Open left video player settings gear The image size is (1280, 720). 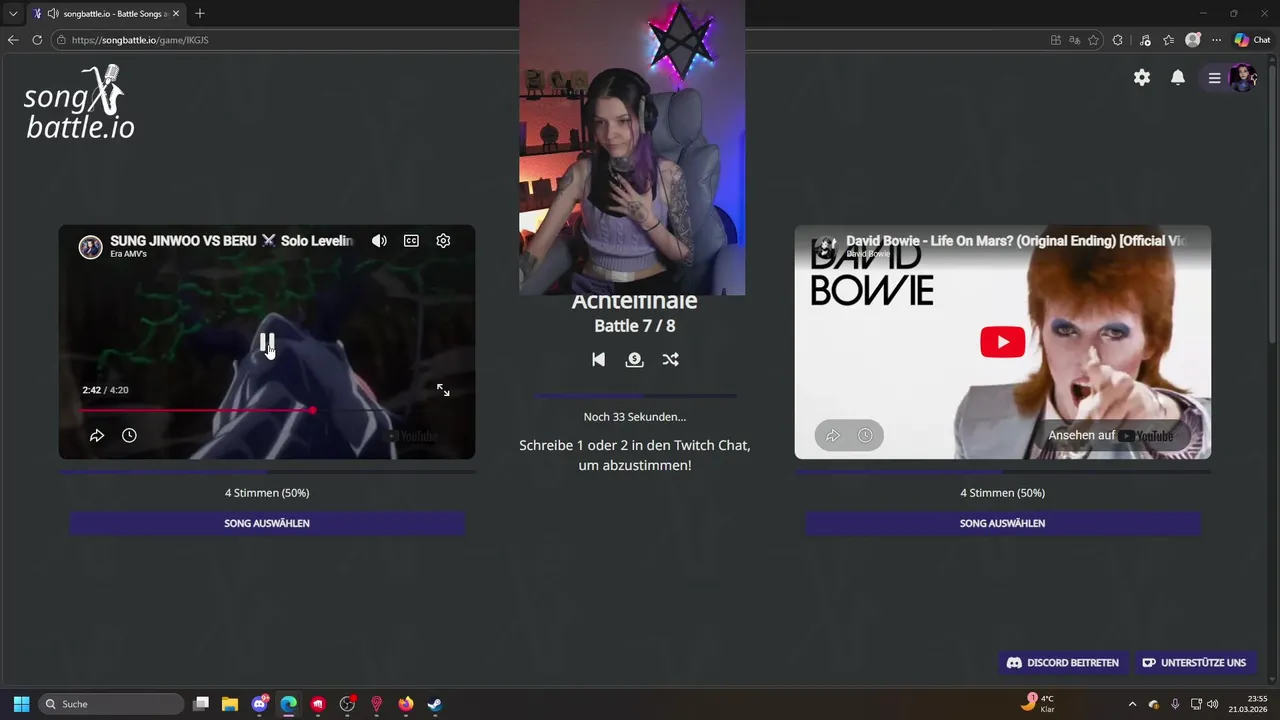443,241
